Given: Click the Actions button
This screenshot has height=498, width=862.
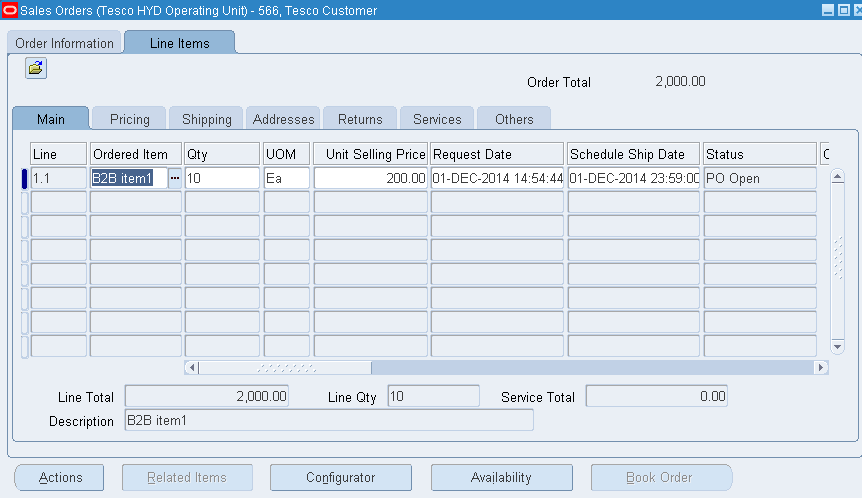Looking at the screenshot, I should [59, 477].
